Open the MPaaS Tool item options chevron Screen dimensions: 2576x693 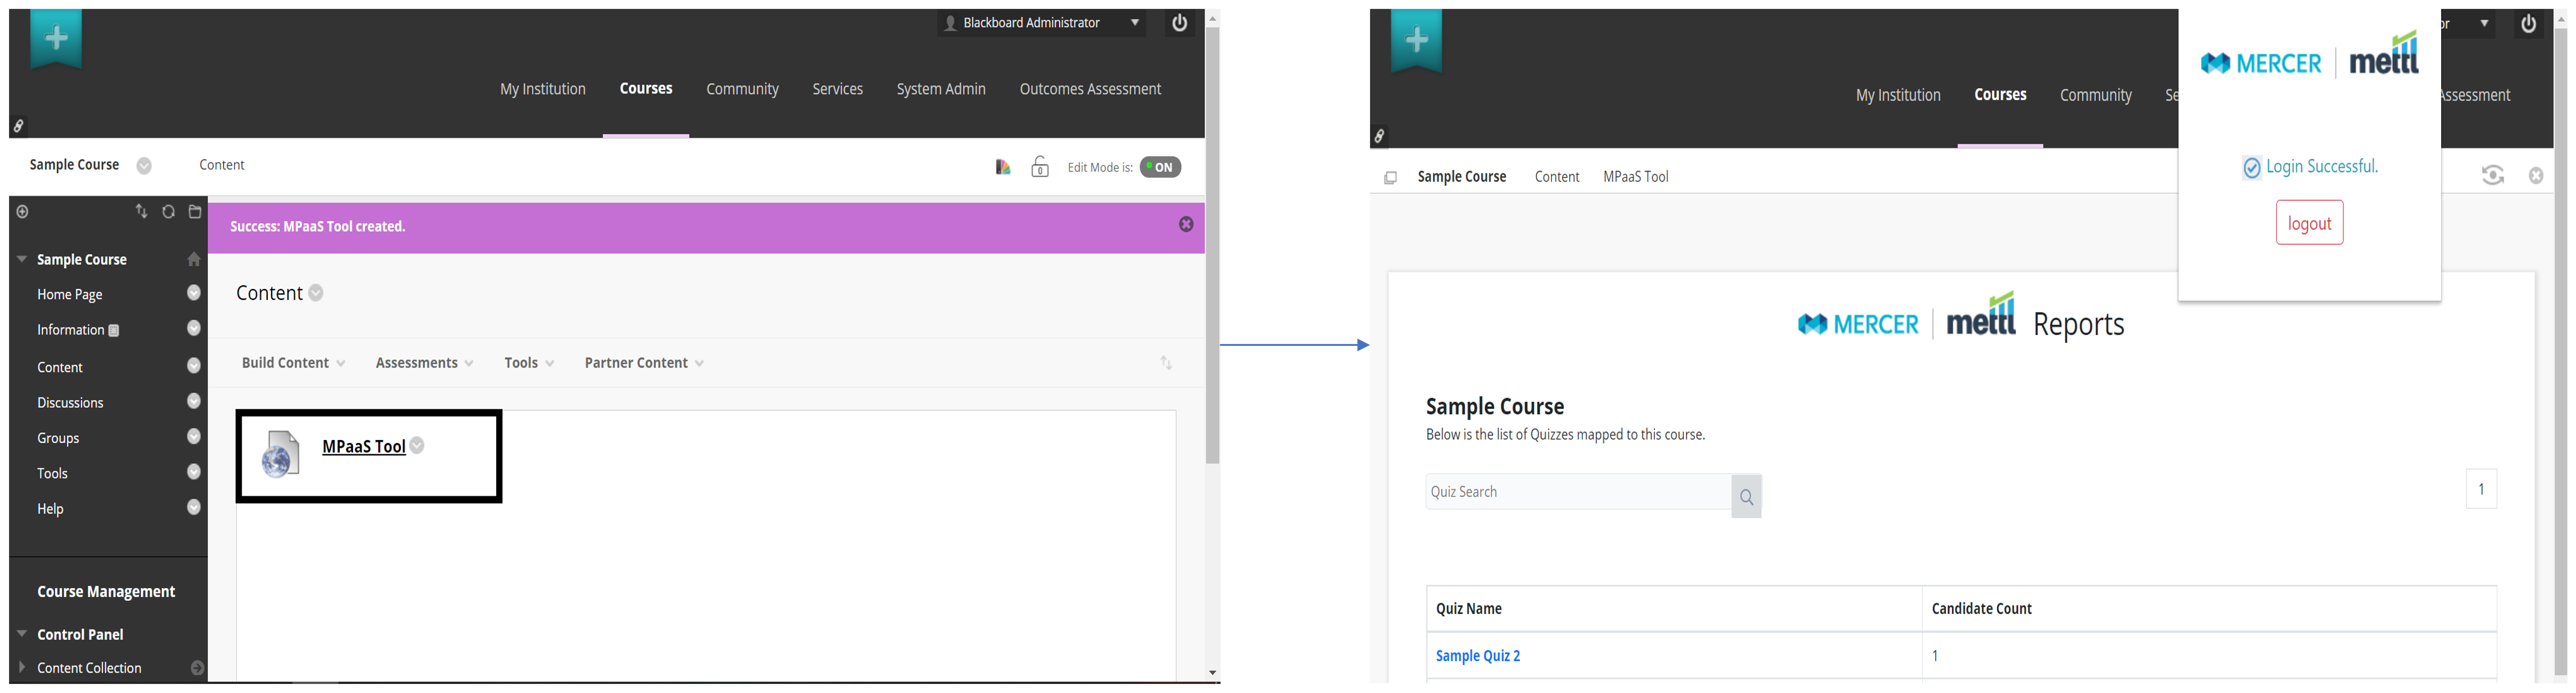[417, 446]
